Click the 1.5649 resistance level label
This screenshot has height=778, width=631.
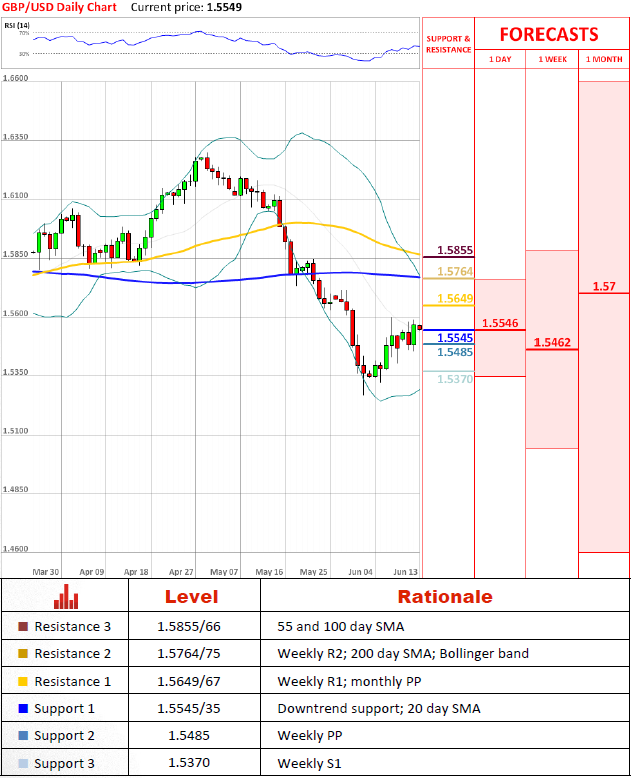pos(455,298)
